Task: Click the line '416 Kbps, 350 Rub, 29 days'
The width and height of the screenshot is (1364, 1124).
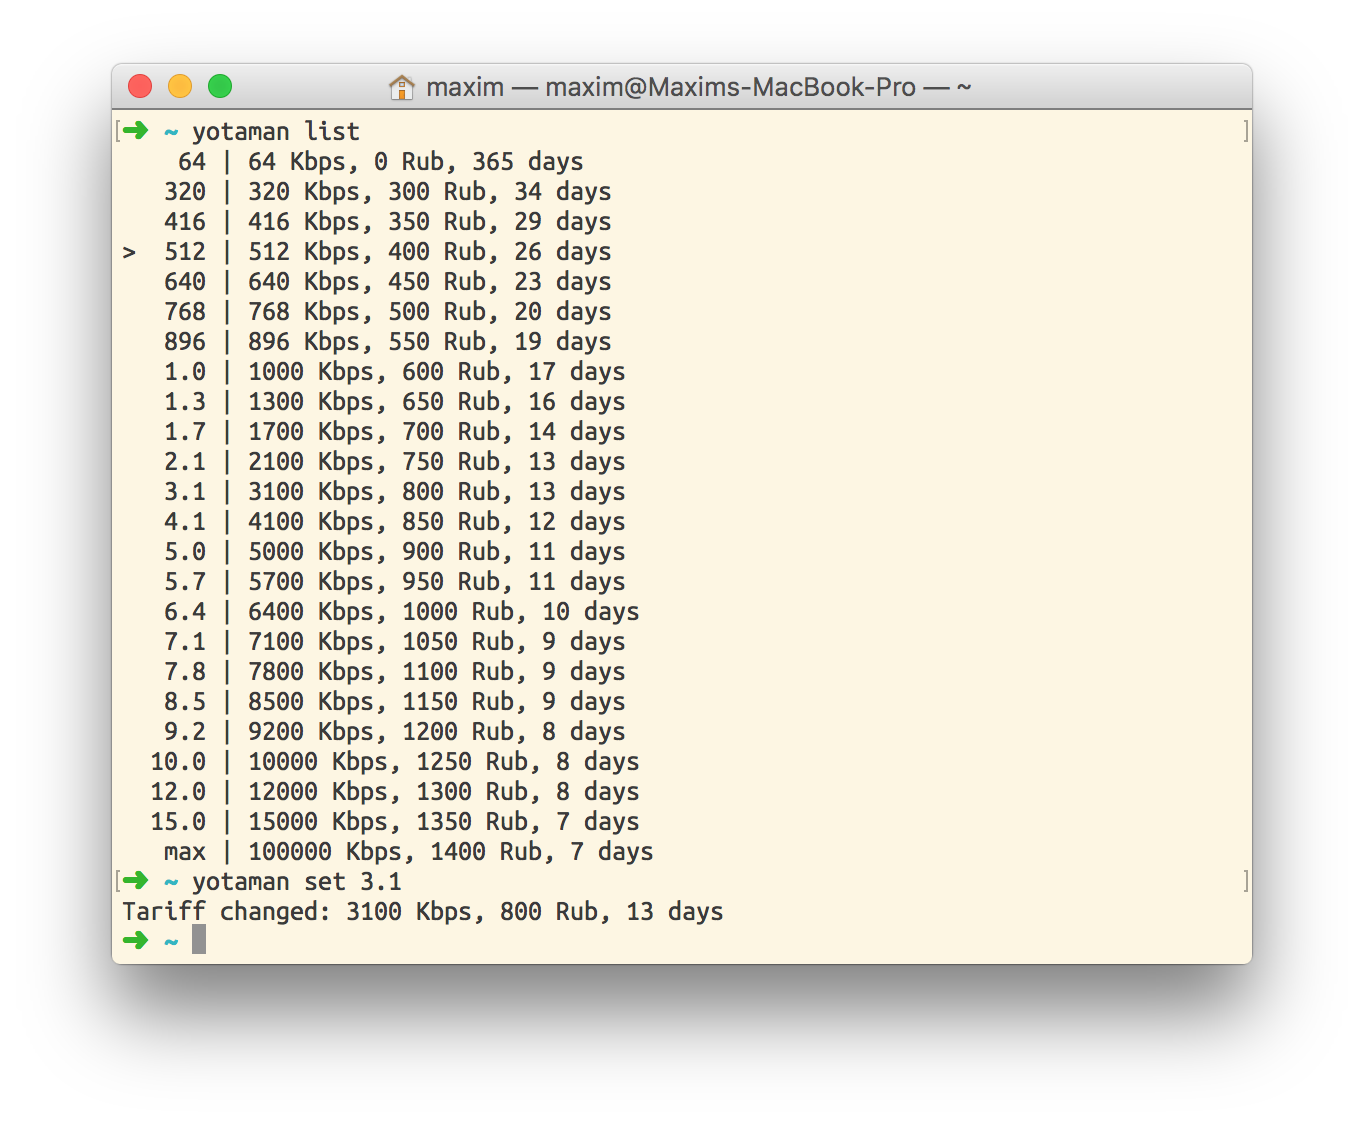Action: 429,221
